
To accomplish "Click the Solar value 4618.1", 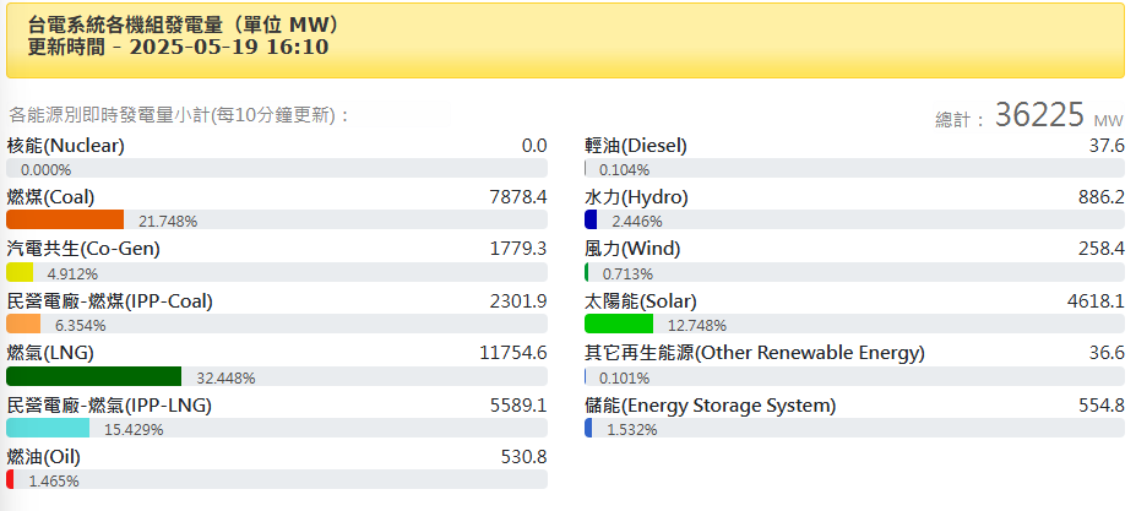I will pos(1096,302).
